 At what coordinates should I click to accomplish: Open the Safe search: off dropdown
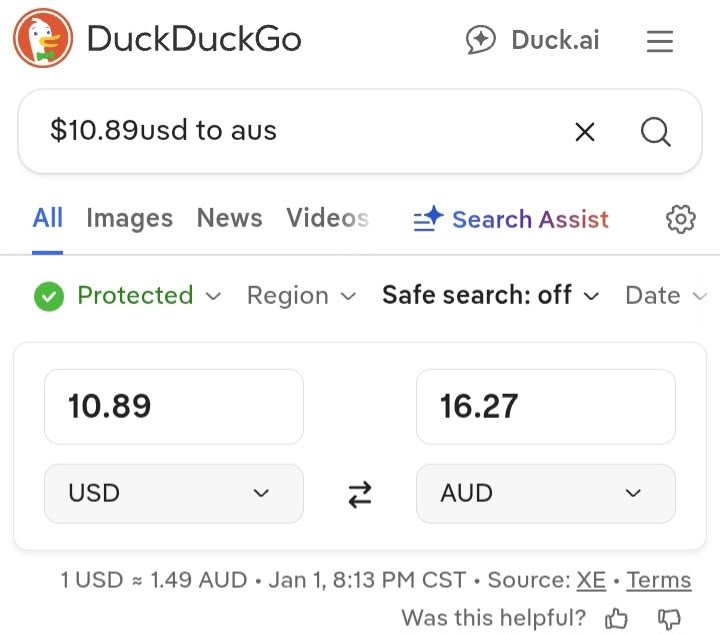(x=490, y=296)
